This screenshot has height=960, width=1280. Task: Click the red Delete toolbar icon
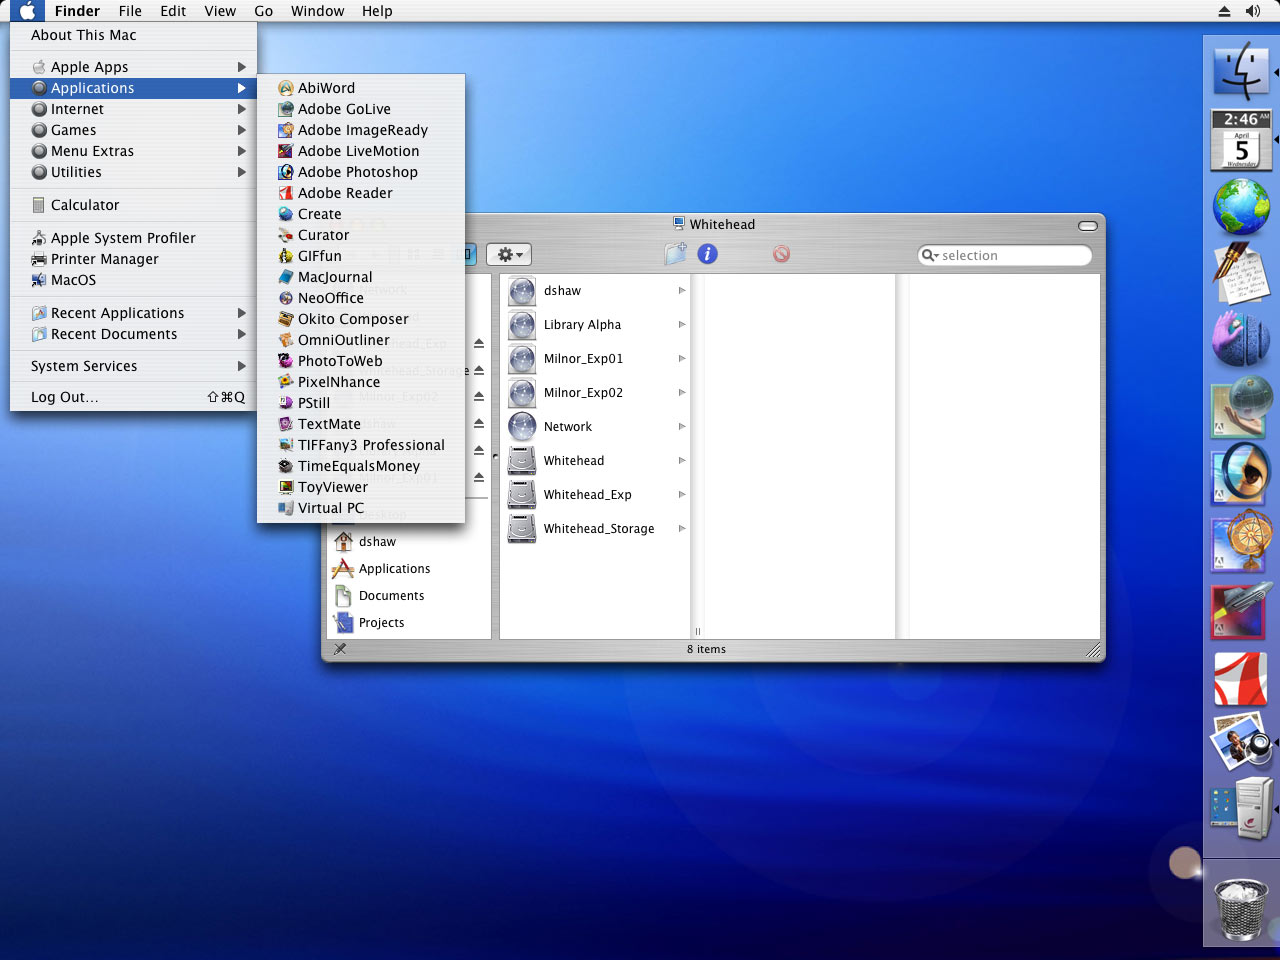click(781, 254)
